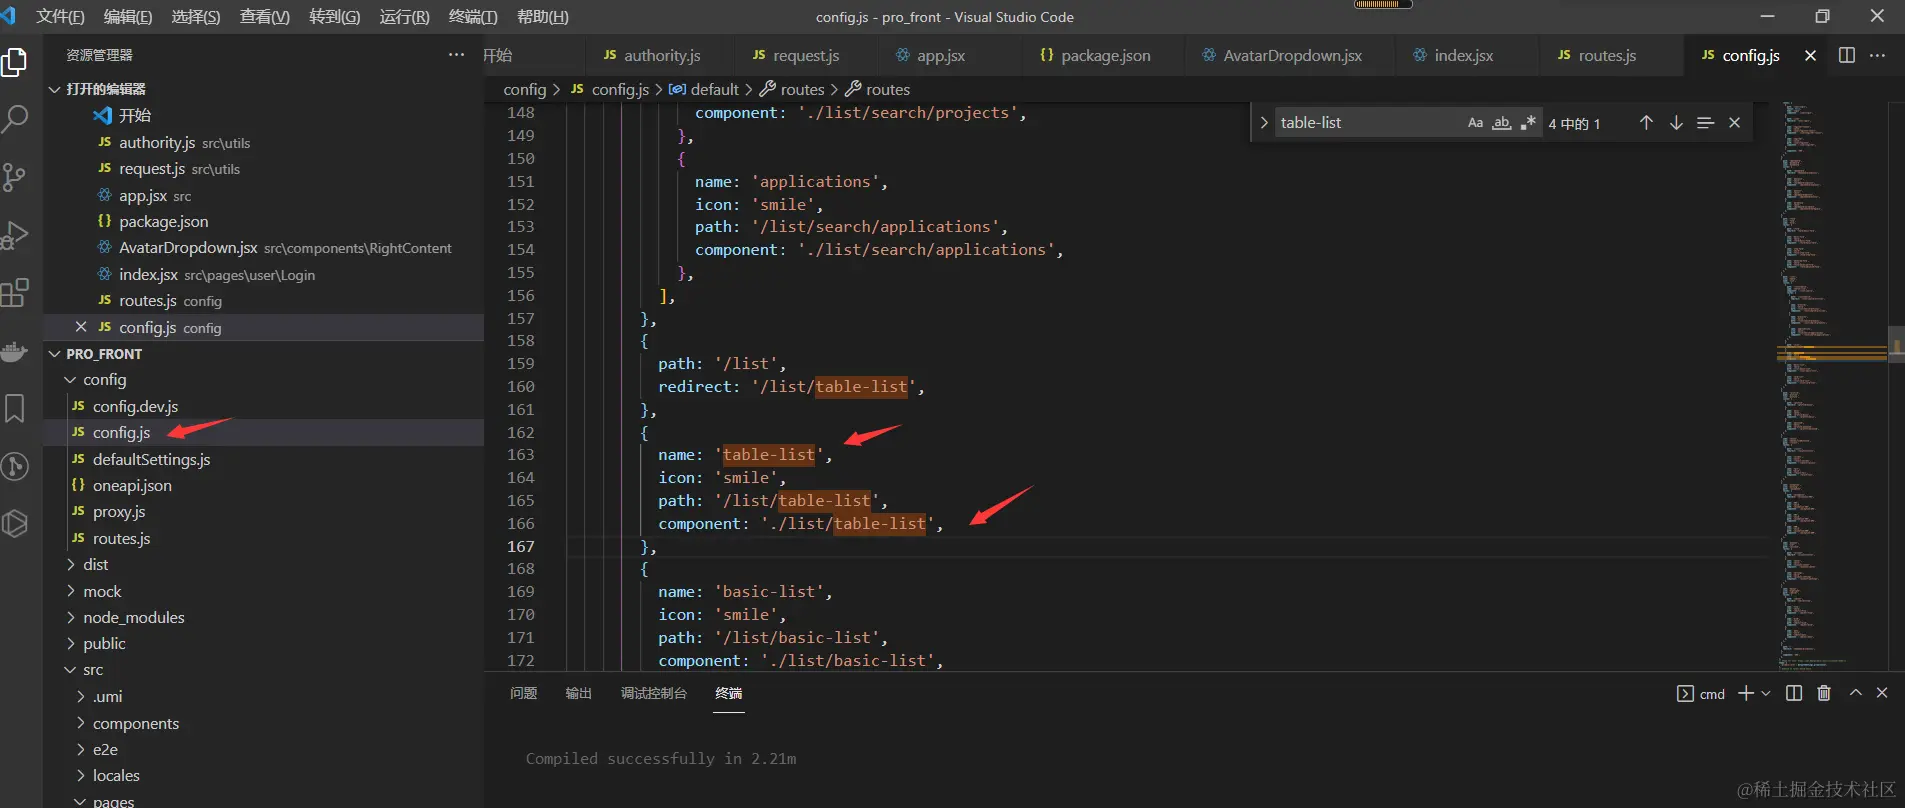Show the 调试控制台 debug console tab
Viewport: 1905px width, 808px height.
pyautogui.click(x=653, y=693)
